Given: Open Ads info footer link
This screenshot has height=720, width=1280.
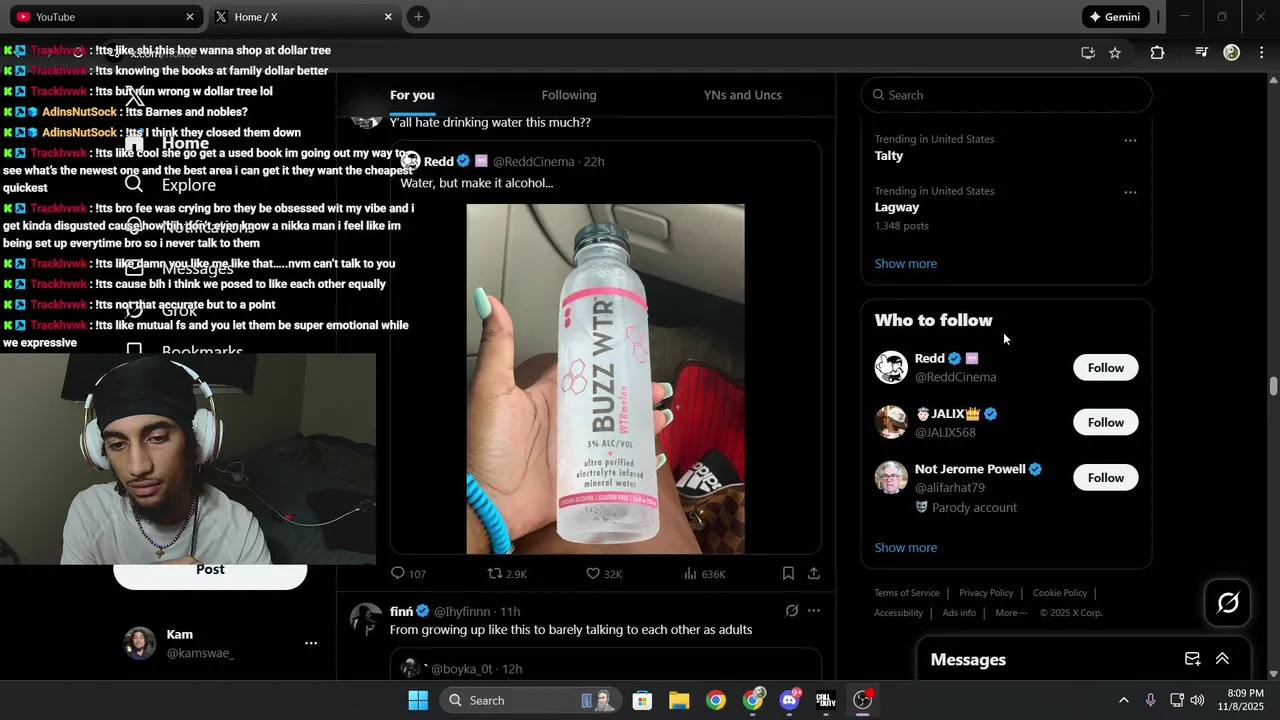Looking at the screenshot, I should (959, 613).
